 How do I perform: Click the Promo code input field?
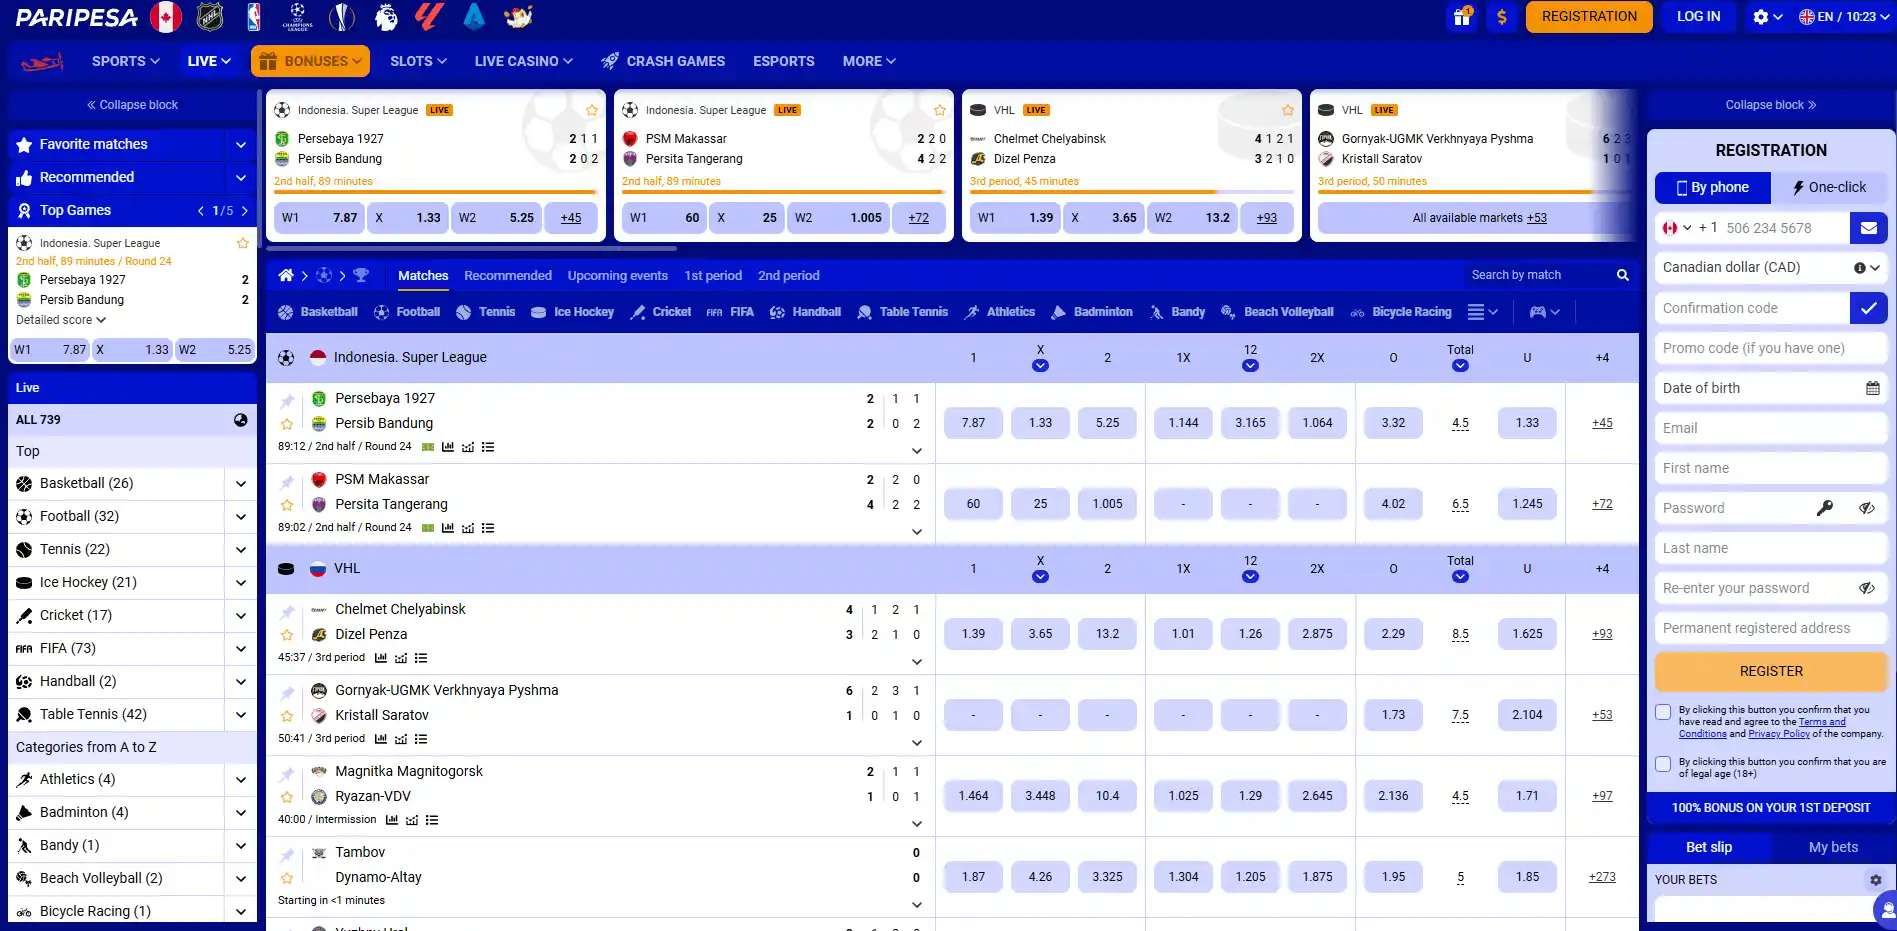pos(1771,348)
